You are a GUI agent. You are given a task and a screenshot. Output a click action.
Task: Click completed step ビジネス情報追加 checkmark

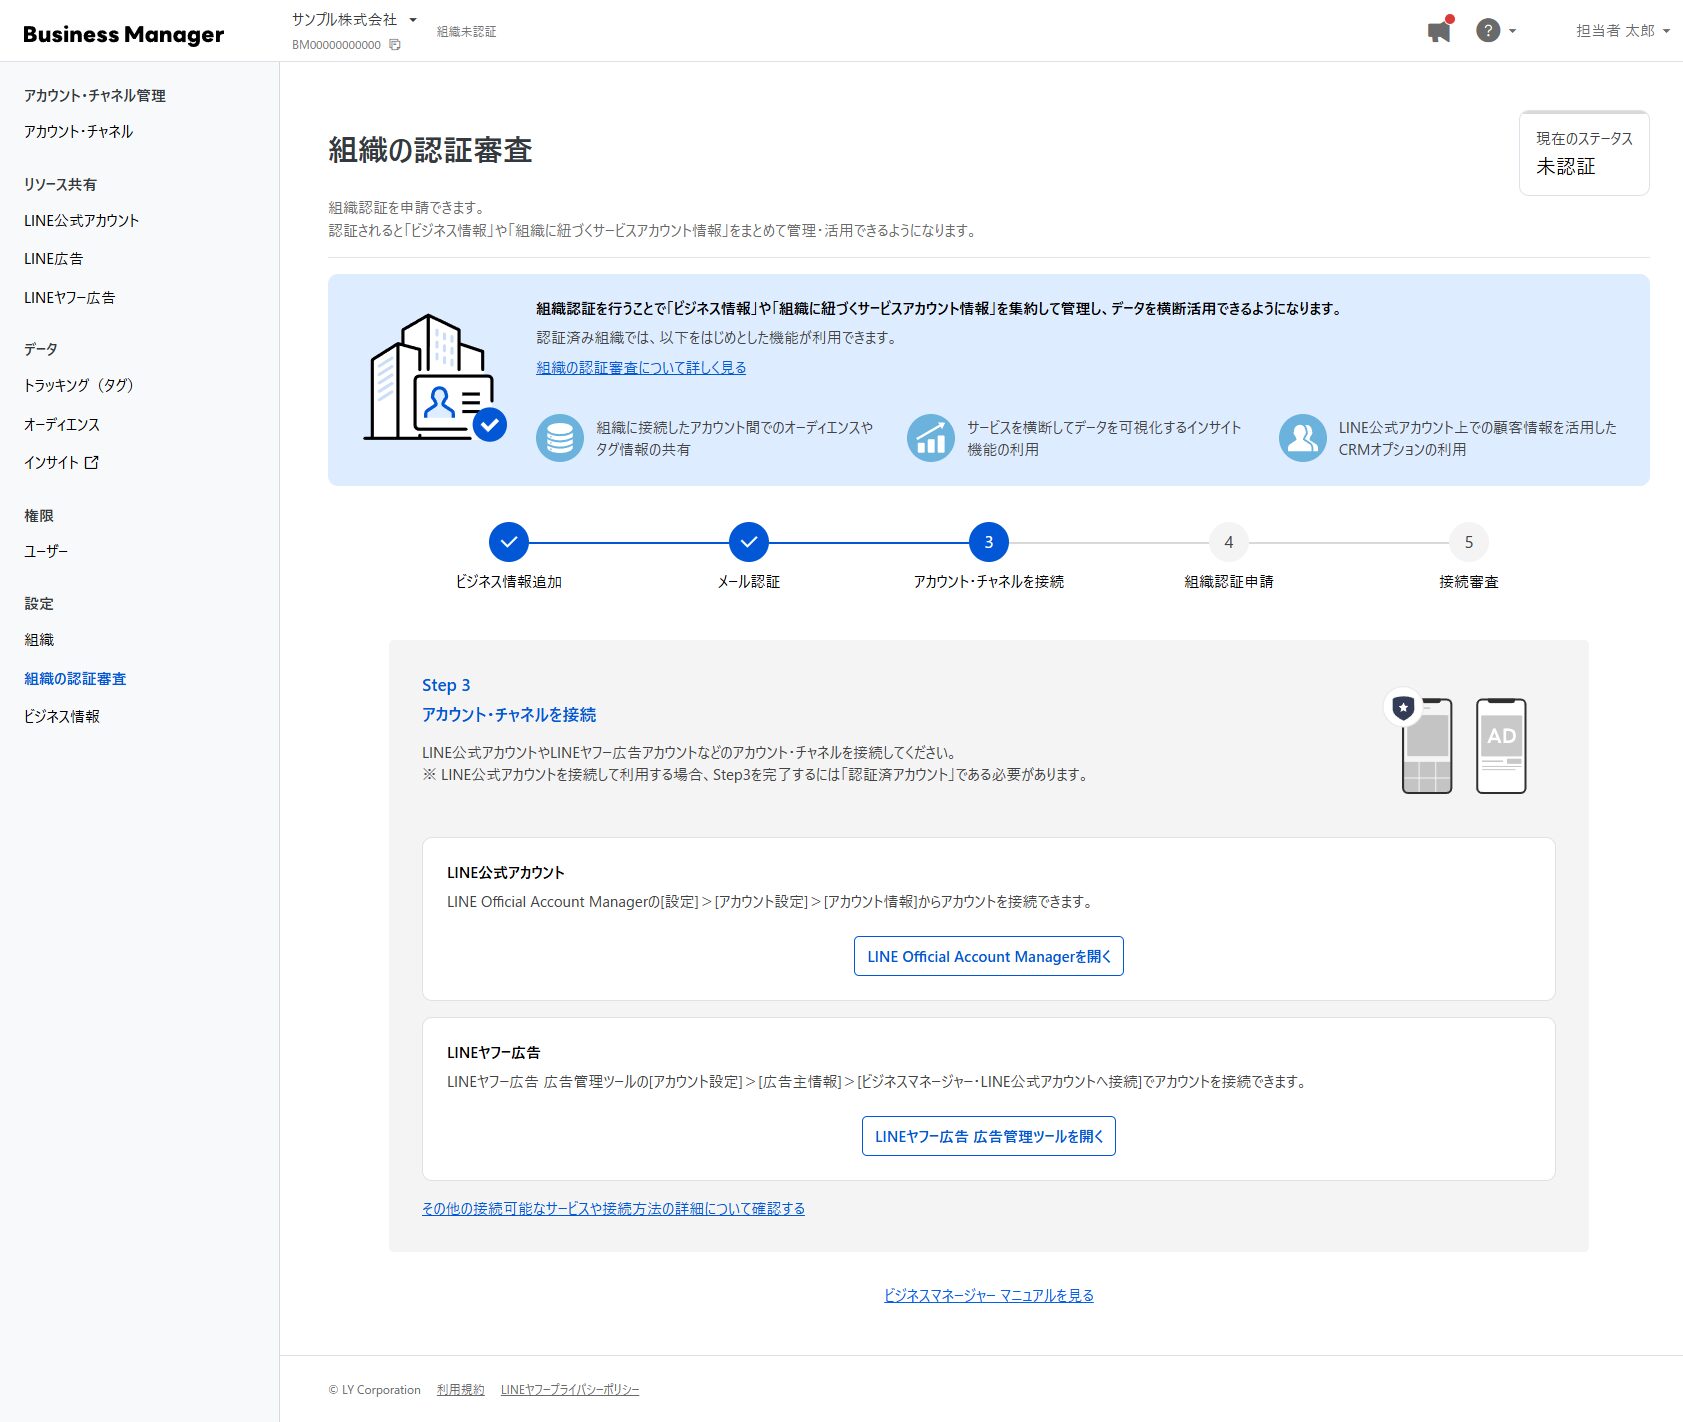tap(509, 542)
